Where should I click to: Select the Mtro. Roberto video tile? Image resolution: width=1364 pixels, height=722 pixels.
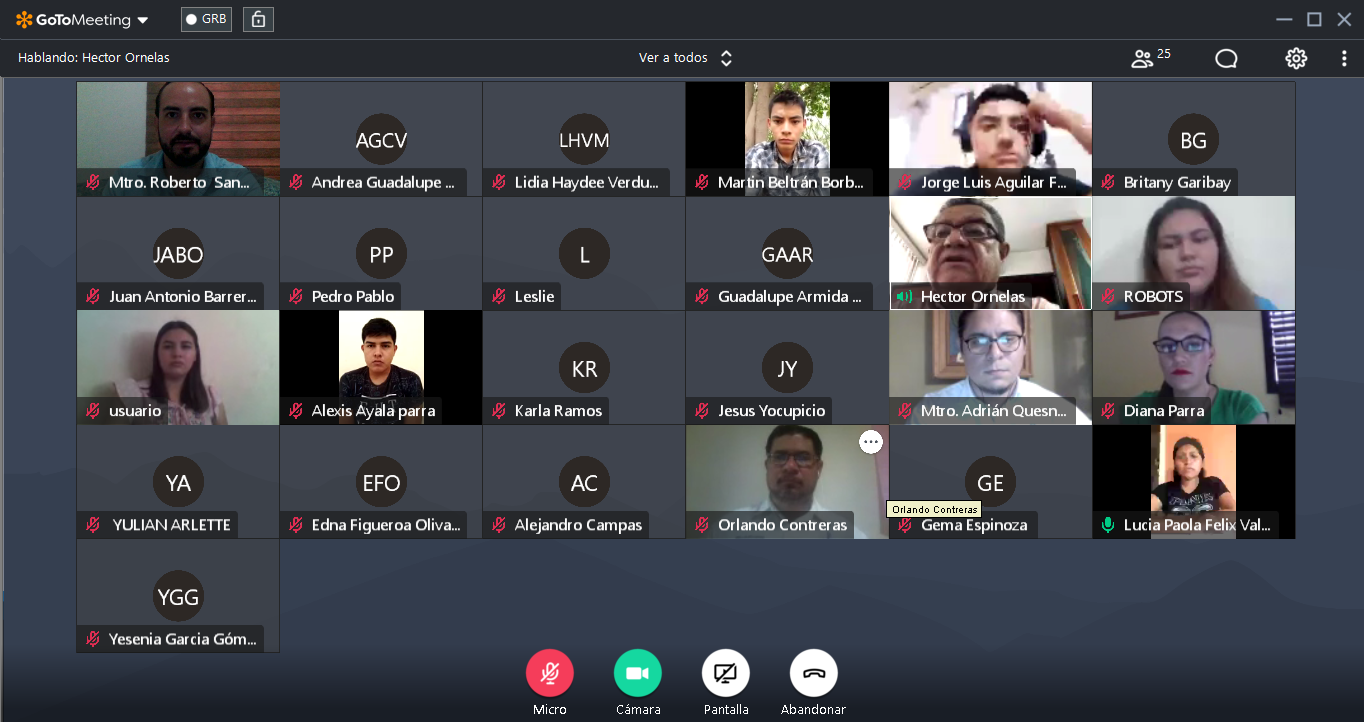(178, 139)
